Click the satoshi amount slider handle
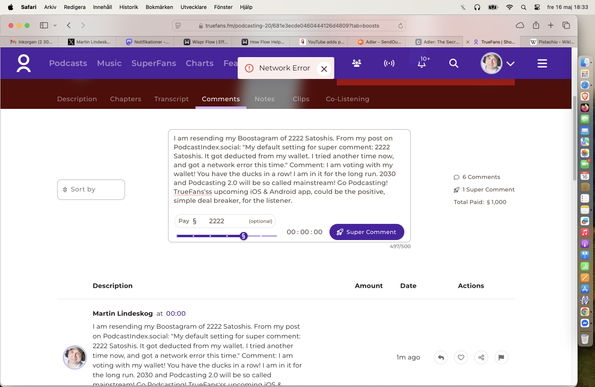Screen dimensions: 595x387 pyautogui.click(x=244, y=236)
